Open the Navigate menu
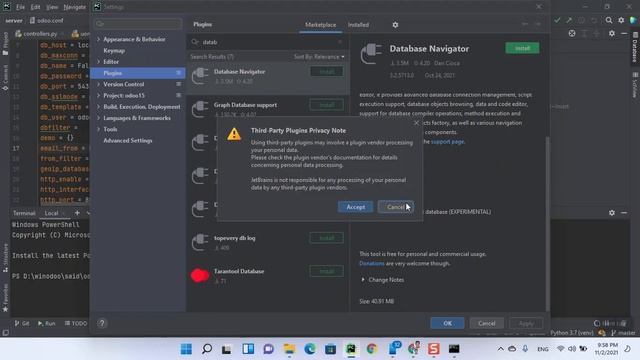Screen dimensions: 640x360 tap(75, 7)
